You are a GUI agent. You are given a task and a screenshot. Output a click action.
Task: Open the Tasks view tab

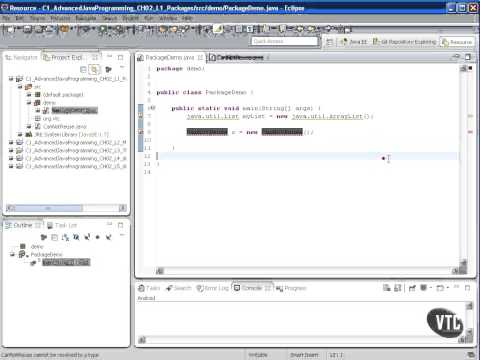coord(149,288)
